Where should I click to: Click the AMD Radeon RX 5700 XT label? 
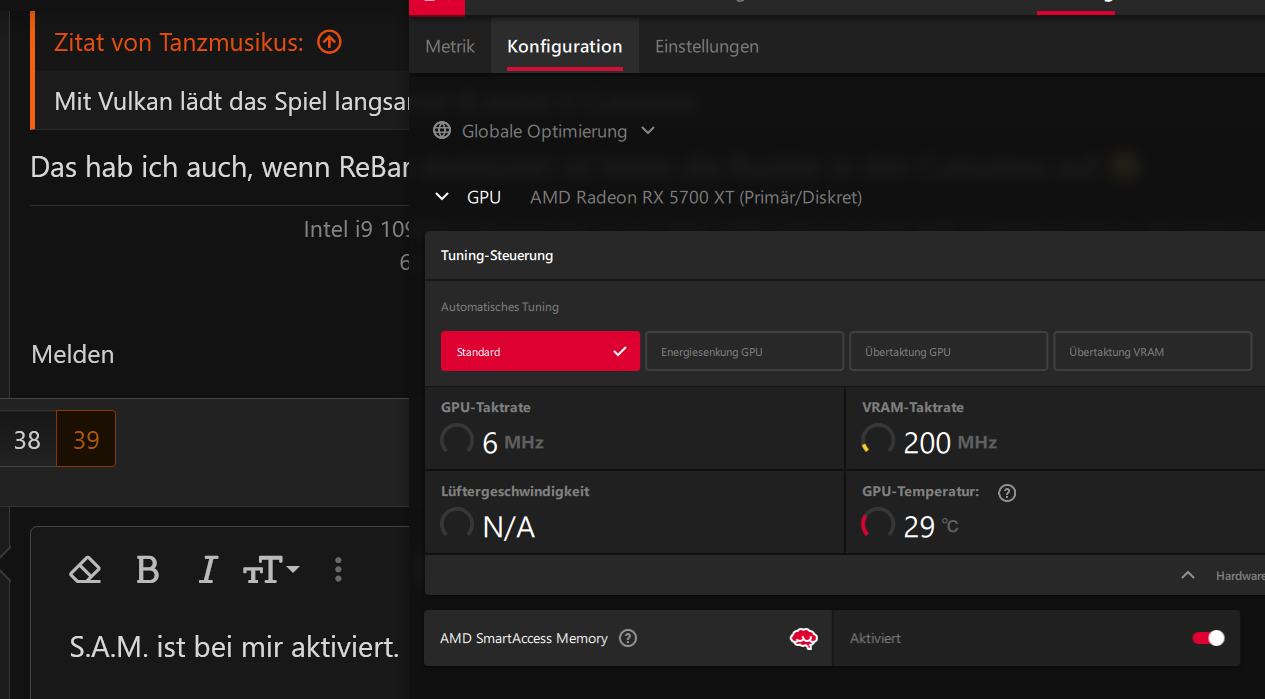coord(696,198)
